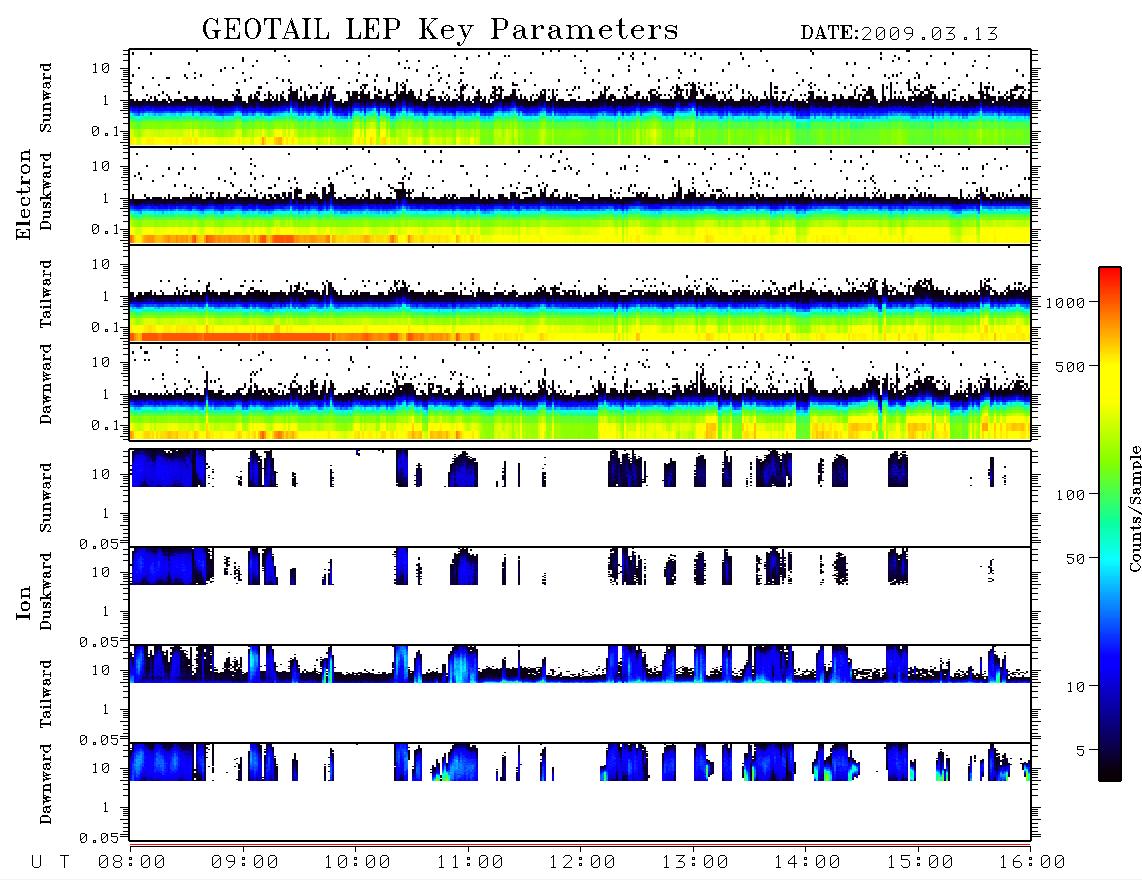Click the "0.05" tick of the Ion Sunward panel
The height and width of the screenshot is (880, 1142).
coord(99,544)
